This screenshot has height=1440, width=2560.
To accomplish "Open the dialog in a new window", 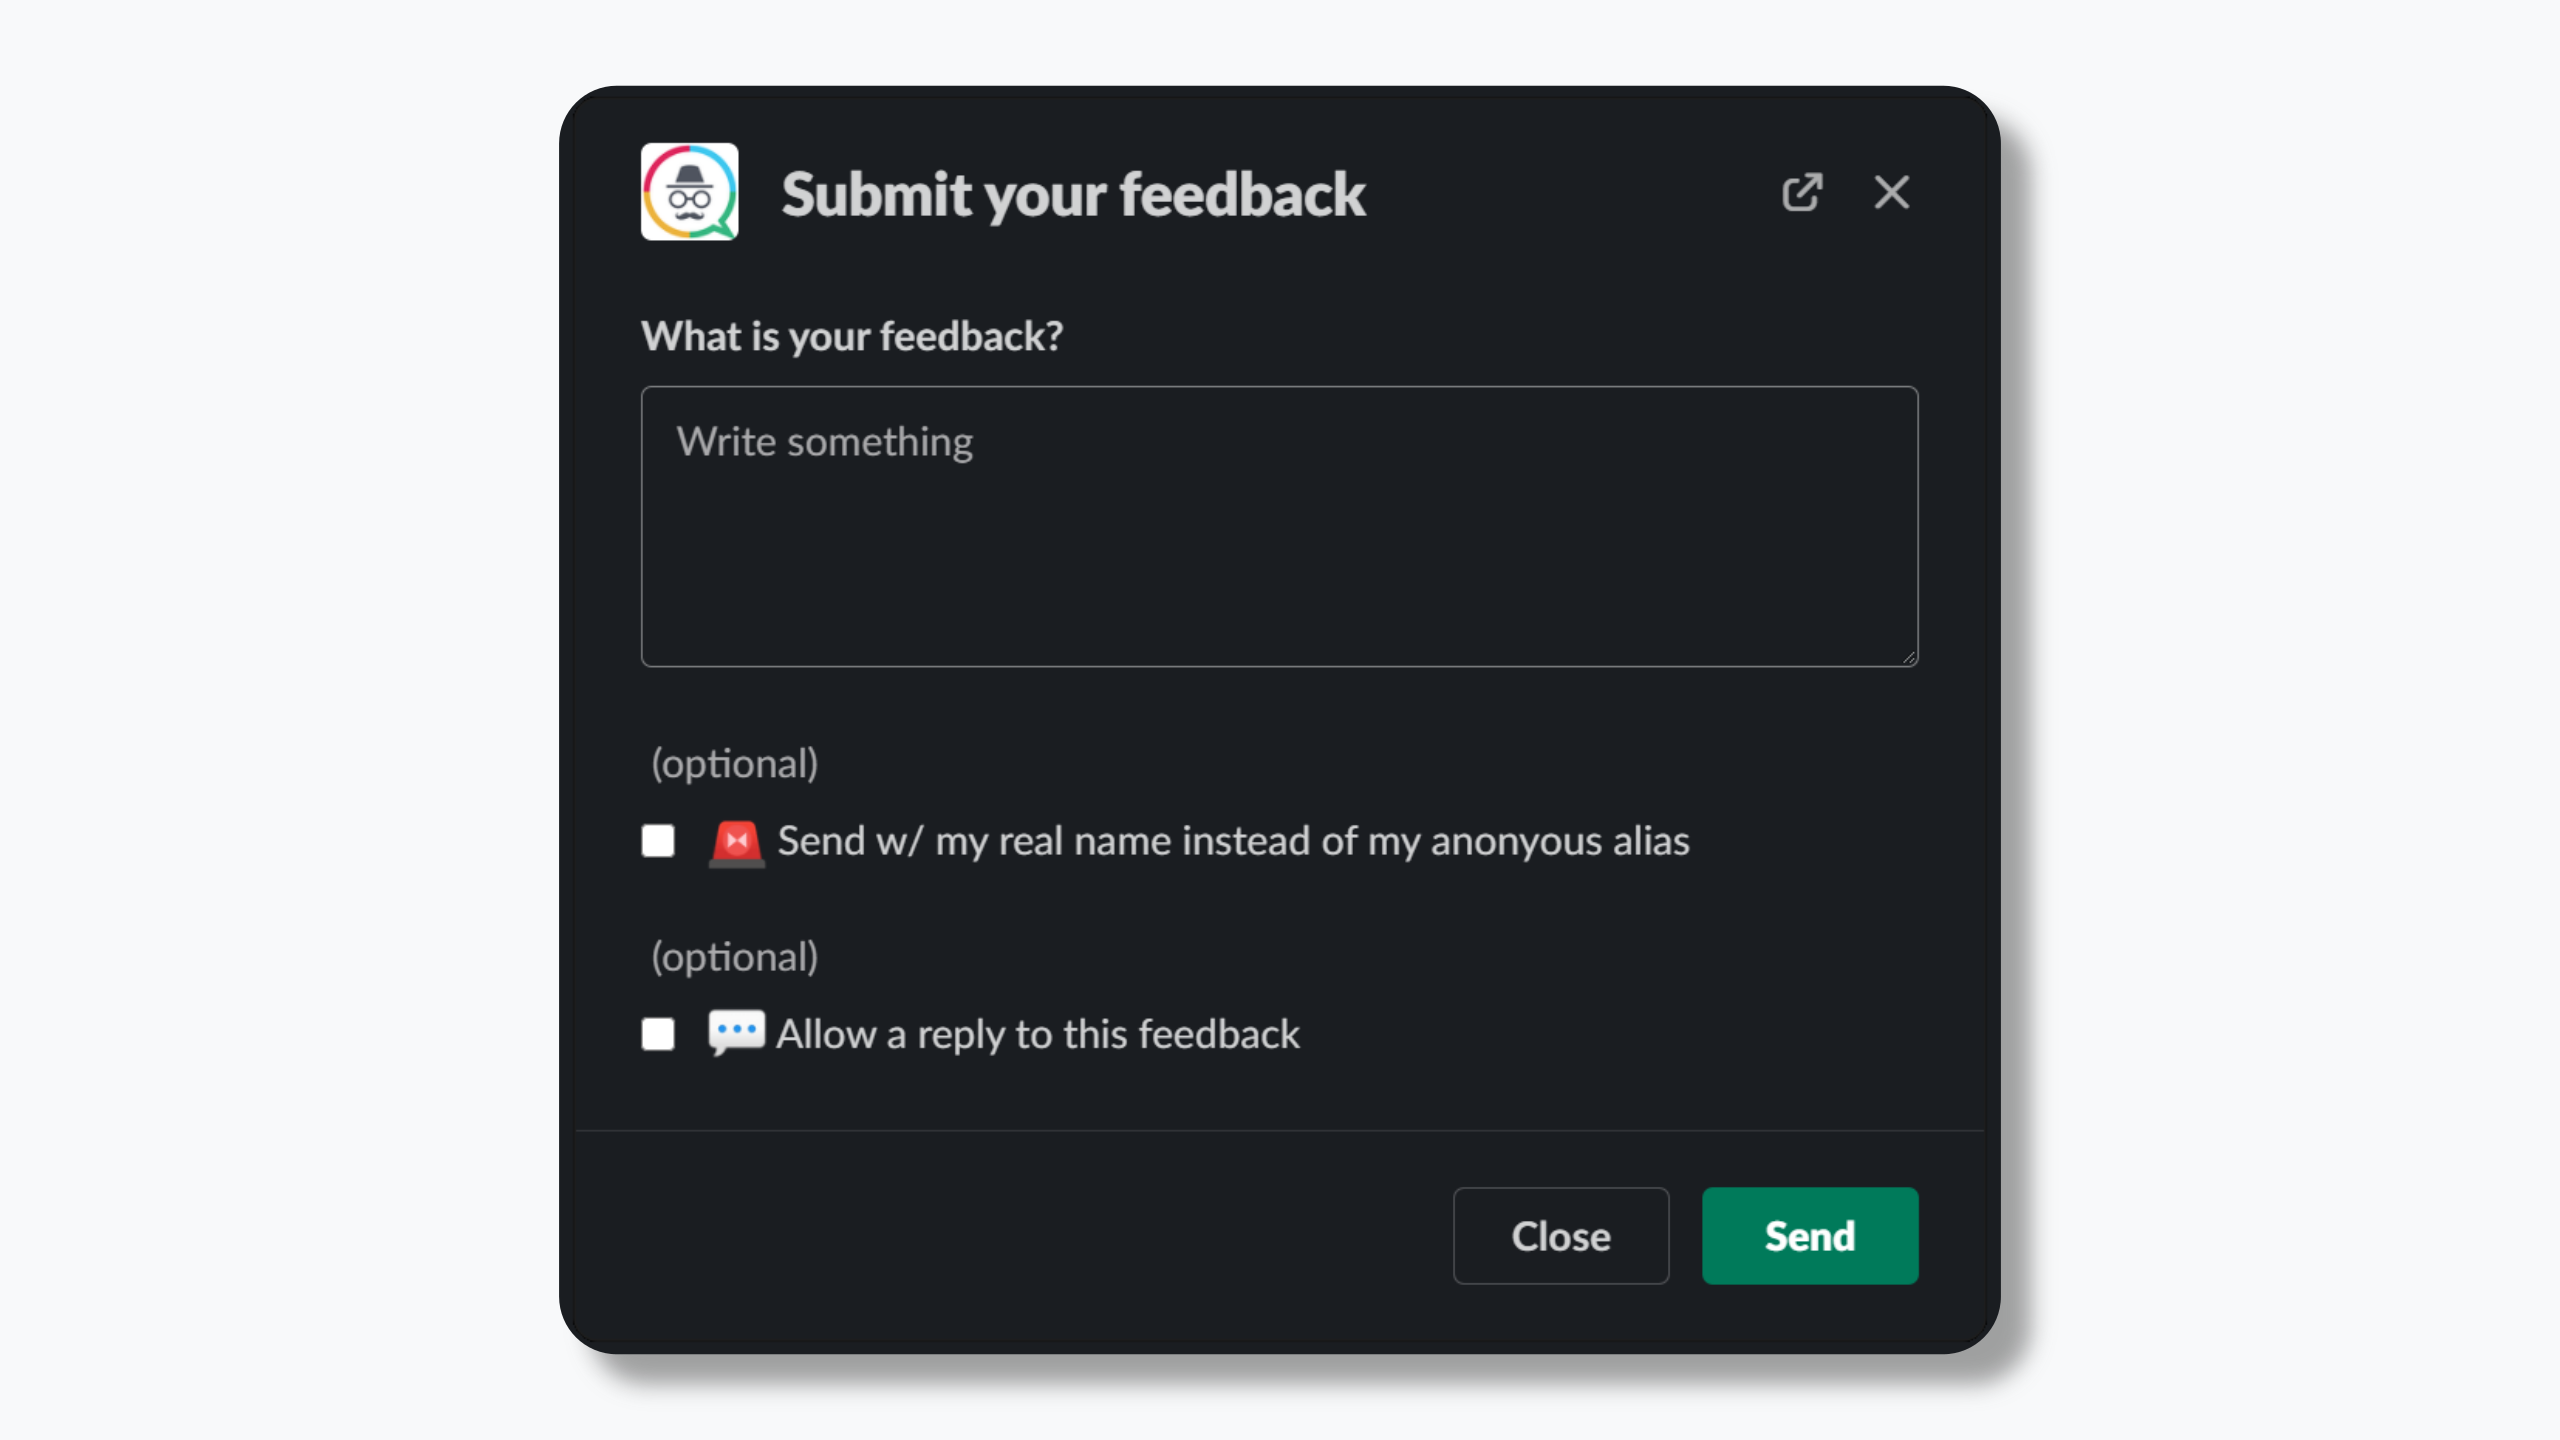I will tap(1802, 192).
